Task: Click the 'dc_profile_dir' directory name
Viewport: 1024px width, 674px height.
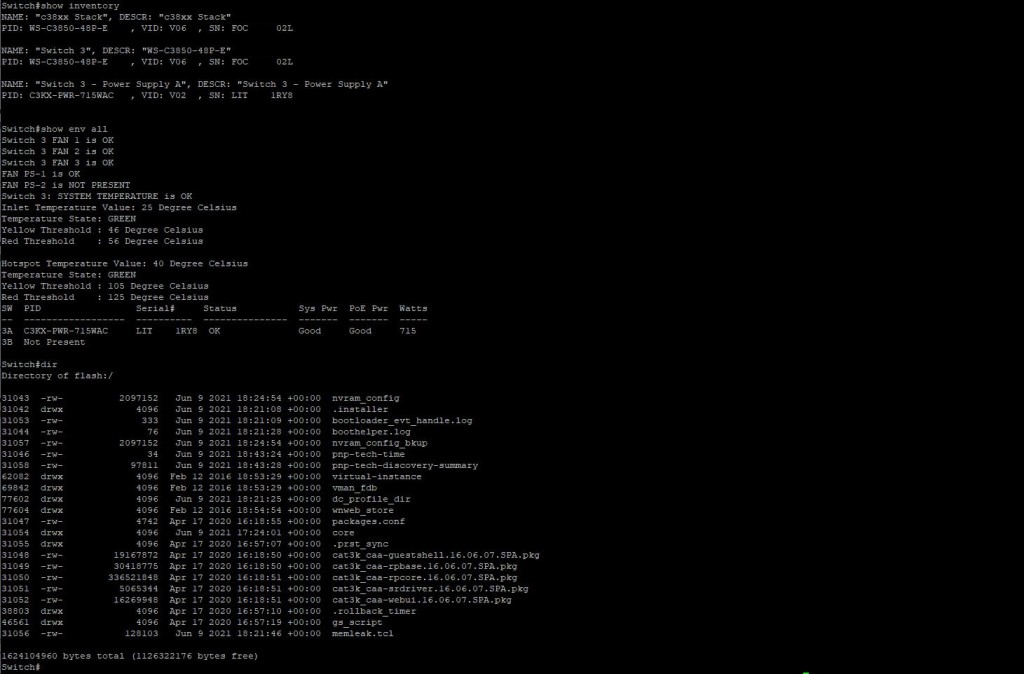Action: [371, 499]
